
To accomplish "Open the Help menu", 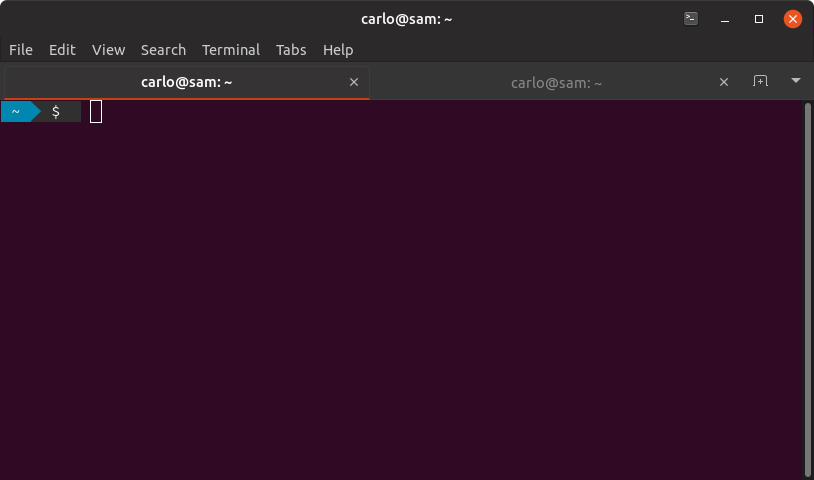I will [338, 50].
